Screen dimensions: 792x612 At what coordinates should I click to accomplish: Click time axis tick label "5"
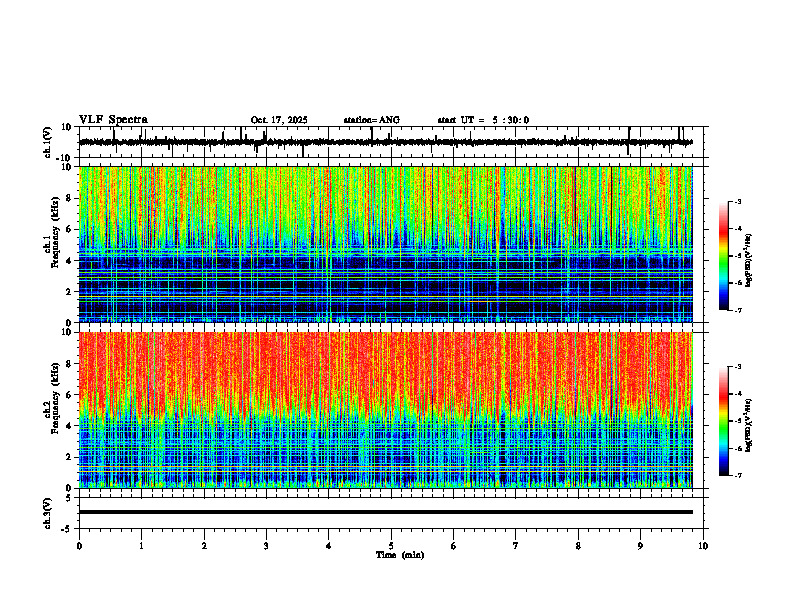coord(391,546)
